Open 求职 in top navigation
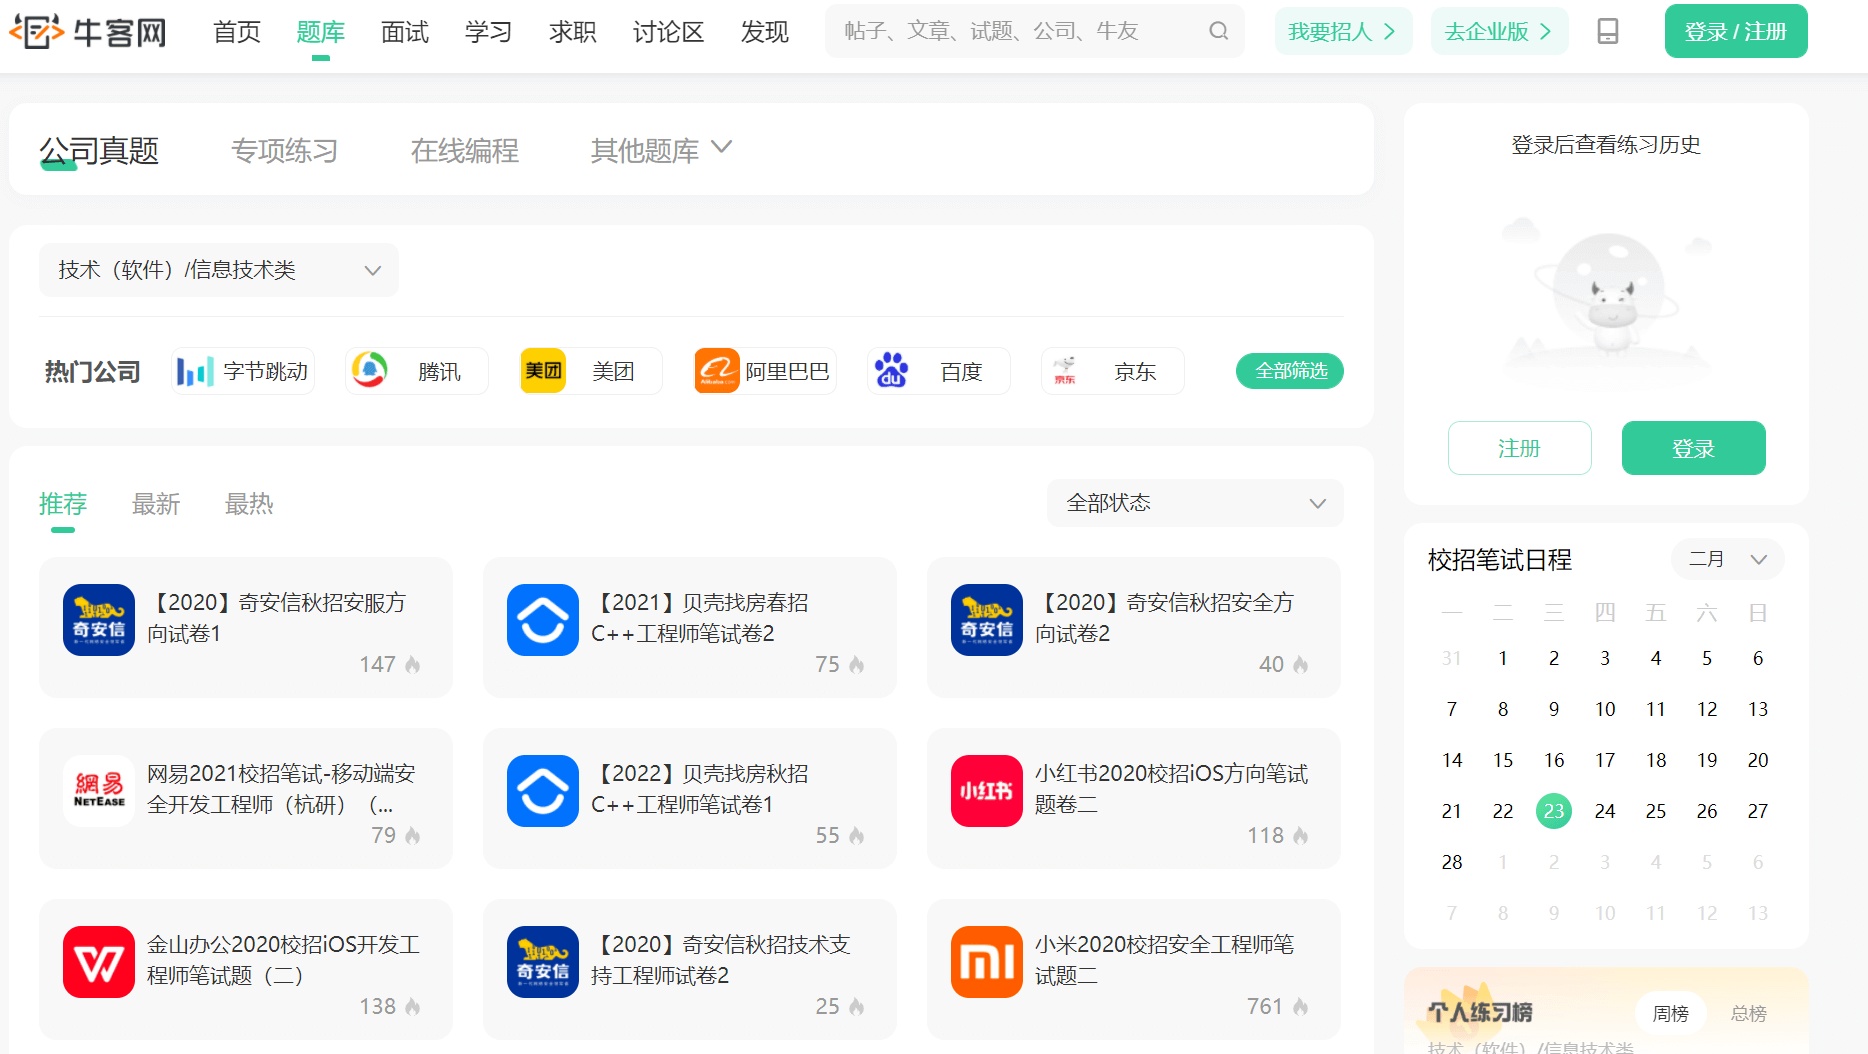Image resolution: width=1868 pixels, height=1054 pixels. pos(573,32)
